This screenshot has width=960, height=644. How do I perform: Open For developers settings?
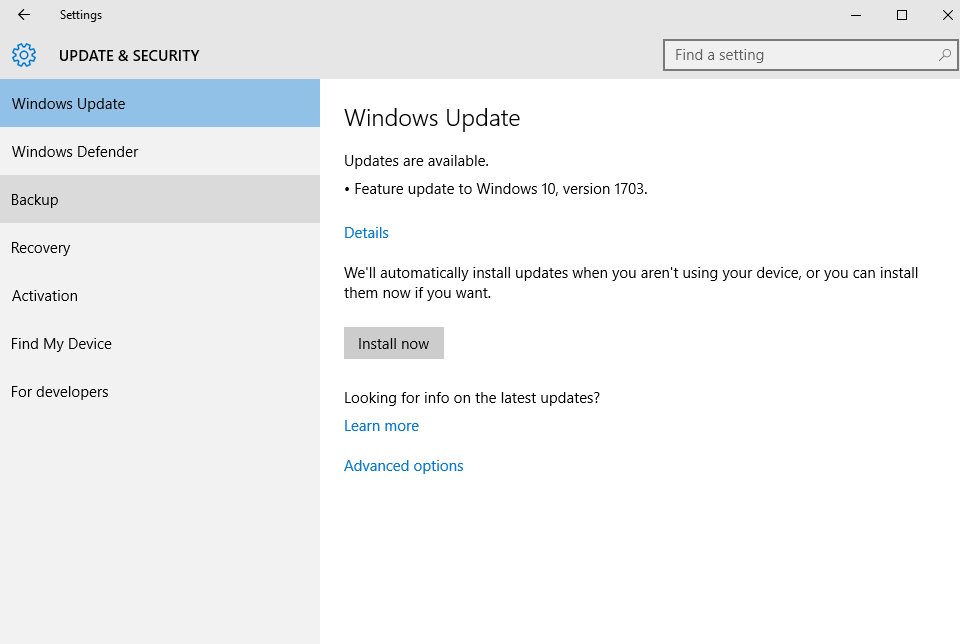point(160,392)
